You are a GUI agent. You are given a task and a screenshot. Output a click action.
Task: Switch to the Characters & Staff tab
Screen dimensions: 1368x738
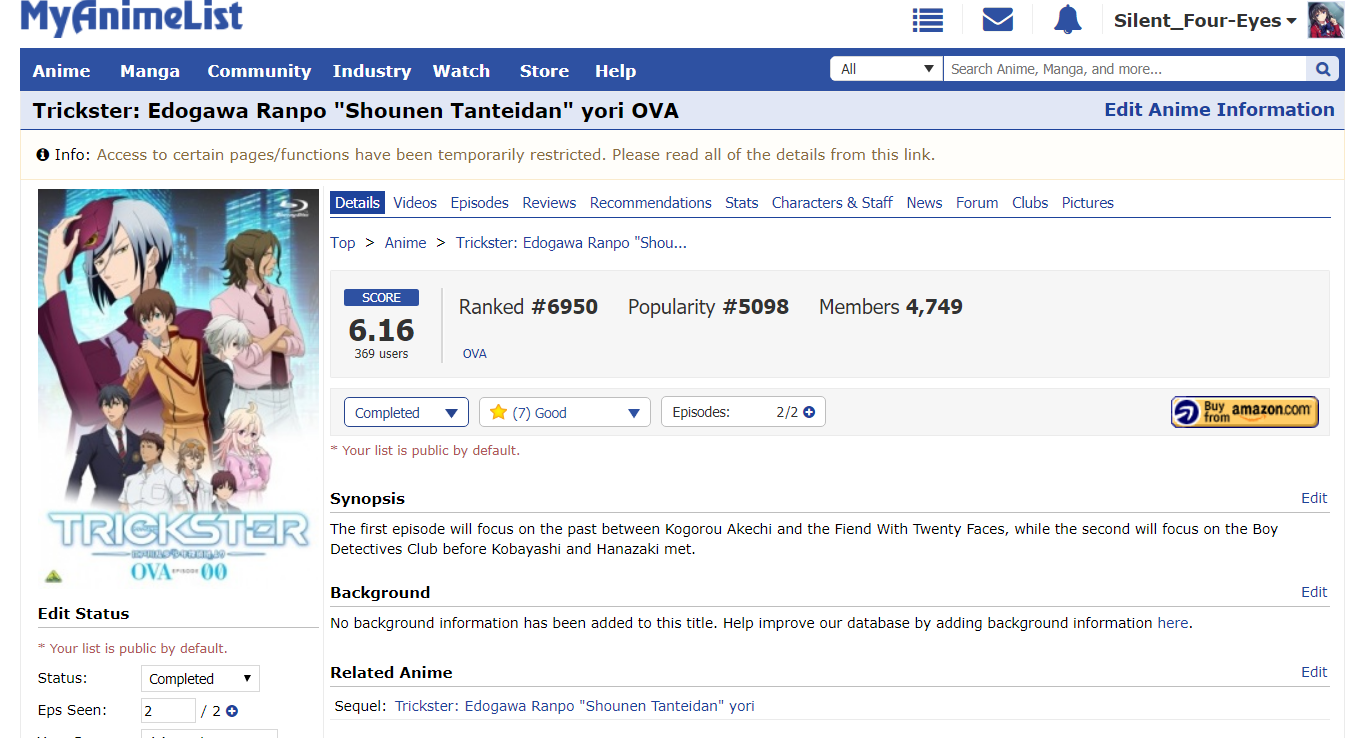832,203
